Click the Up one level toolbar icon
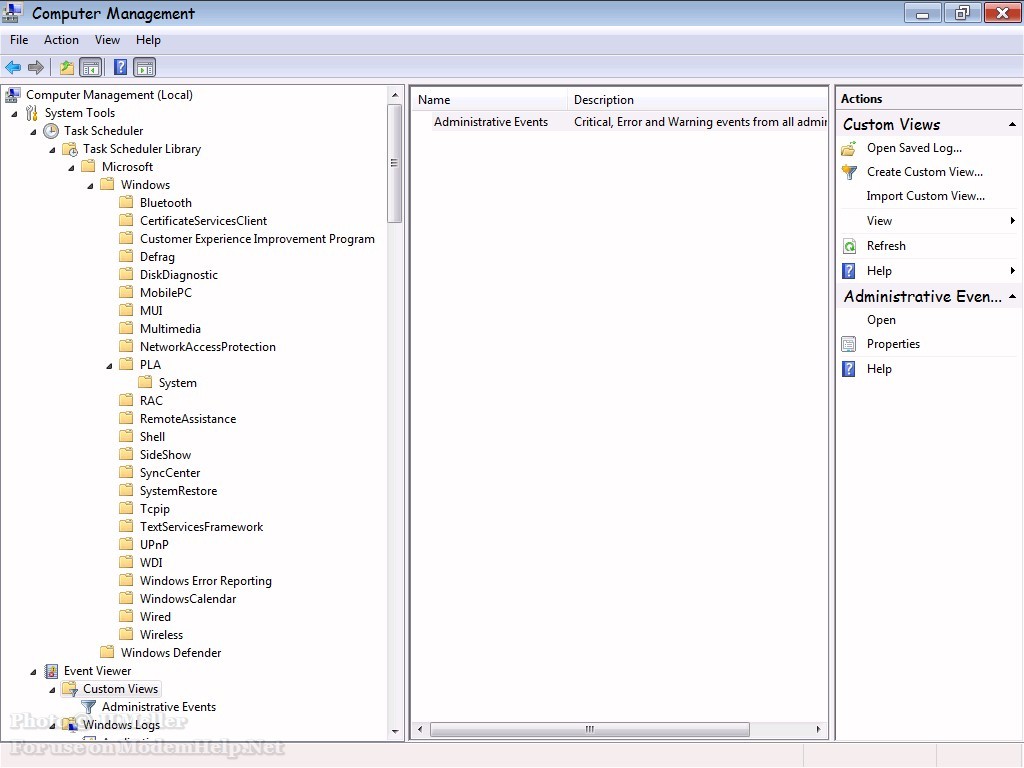The width and height of the screenshot is (1024, 768). click(66, 67)
